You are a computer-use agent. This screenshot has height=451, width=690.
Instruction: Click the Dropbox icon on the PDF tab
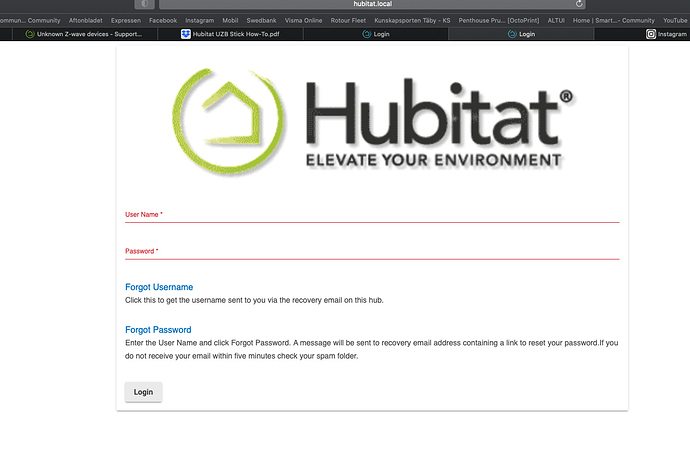tap(186, 34)
